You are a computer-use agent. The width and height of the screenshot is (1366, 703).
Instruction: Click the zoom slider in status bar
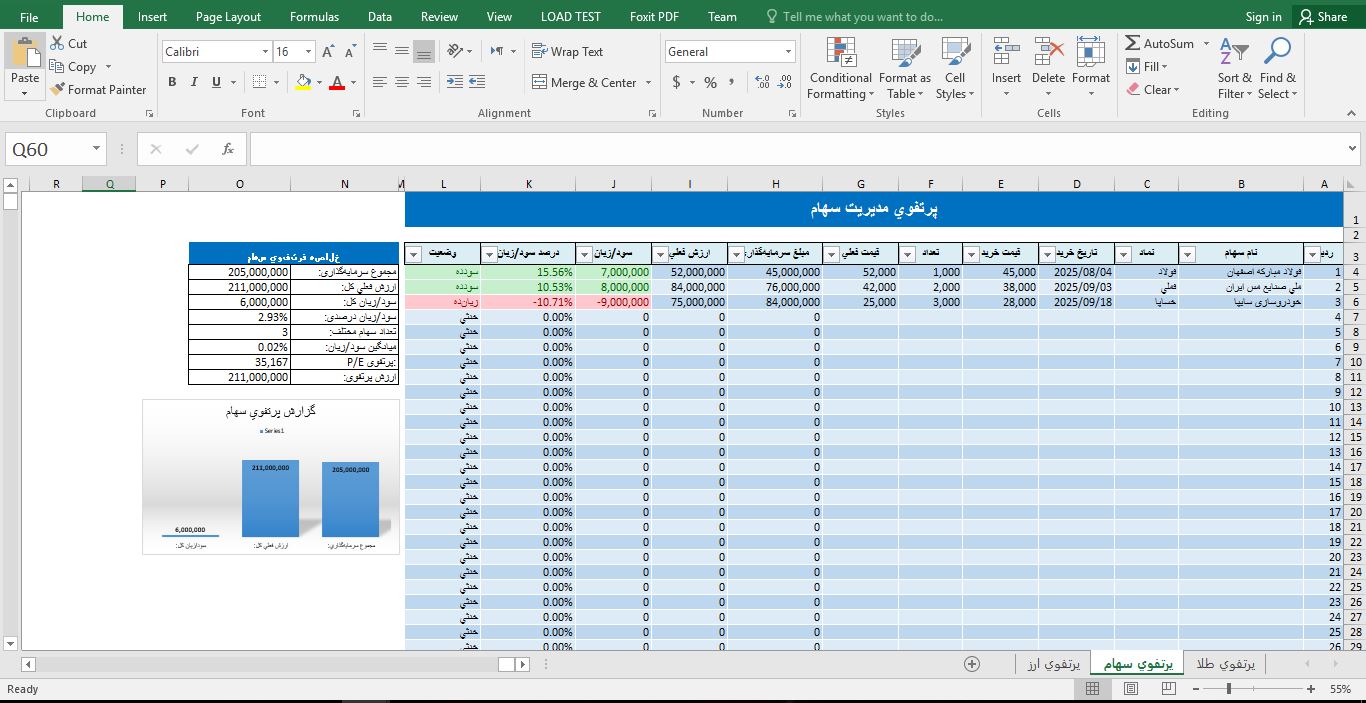click(x=1230, y=689)
